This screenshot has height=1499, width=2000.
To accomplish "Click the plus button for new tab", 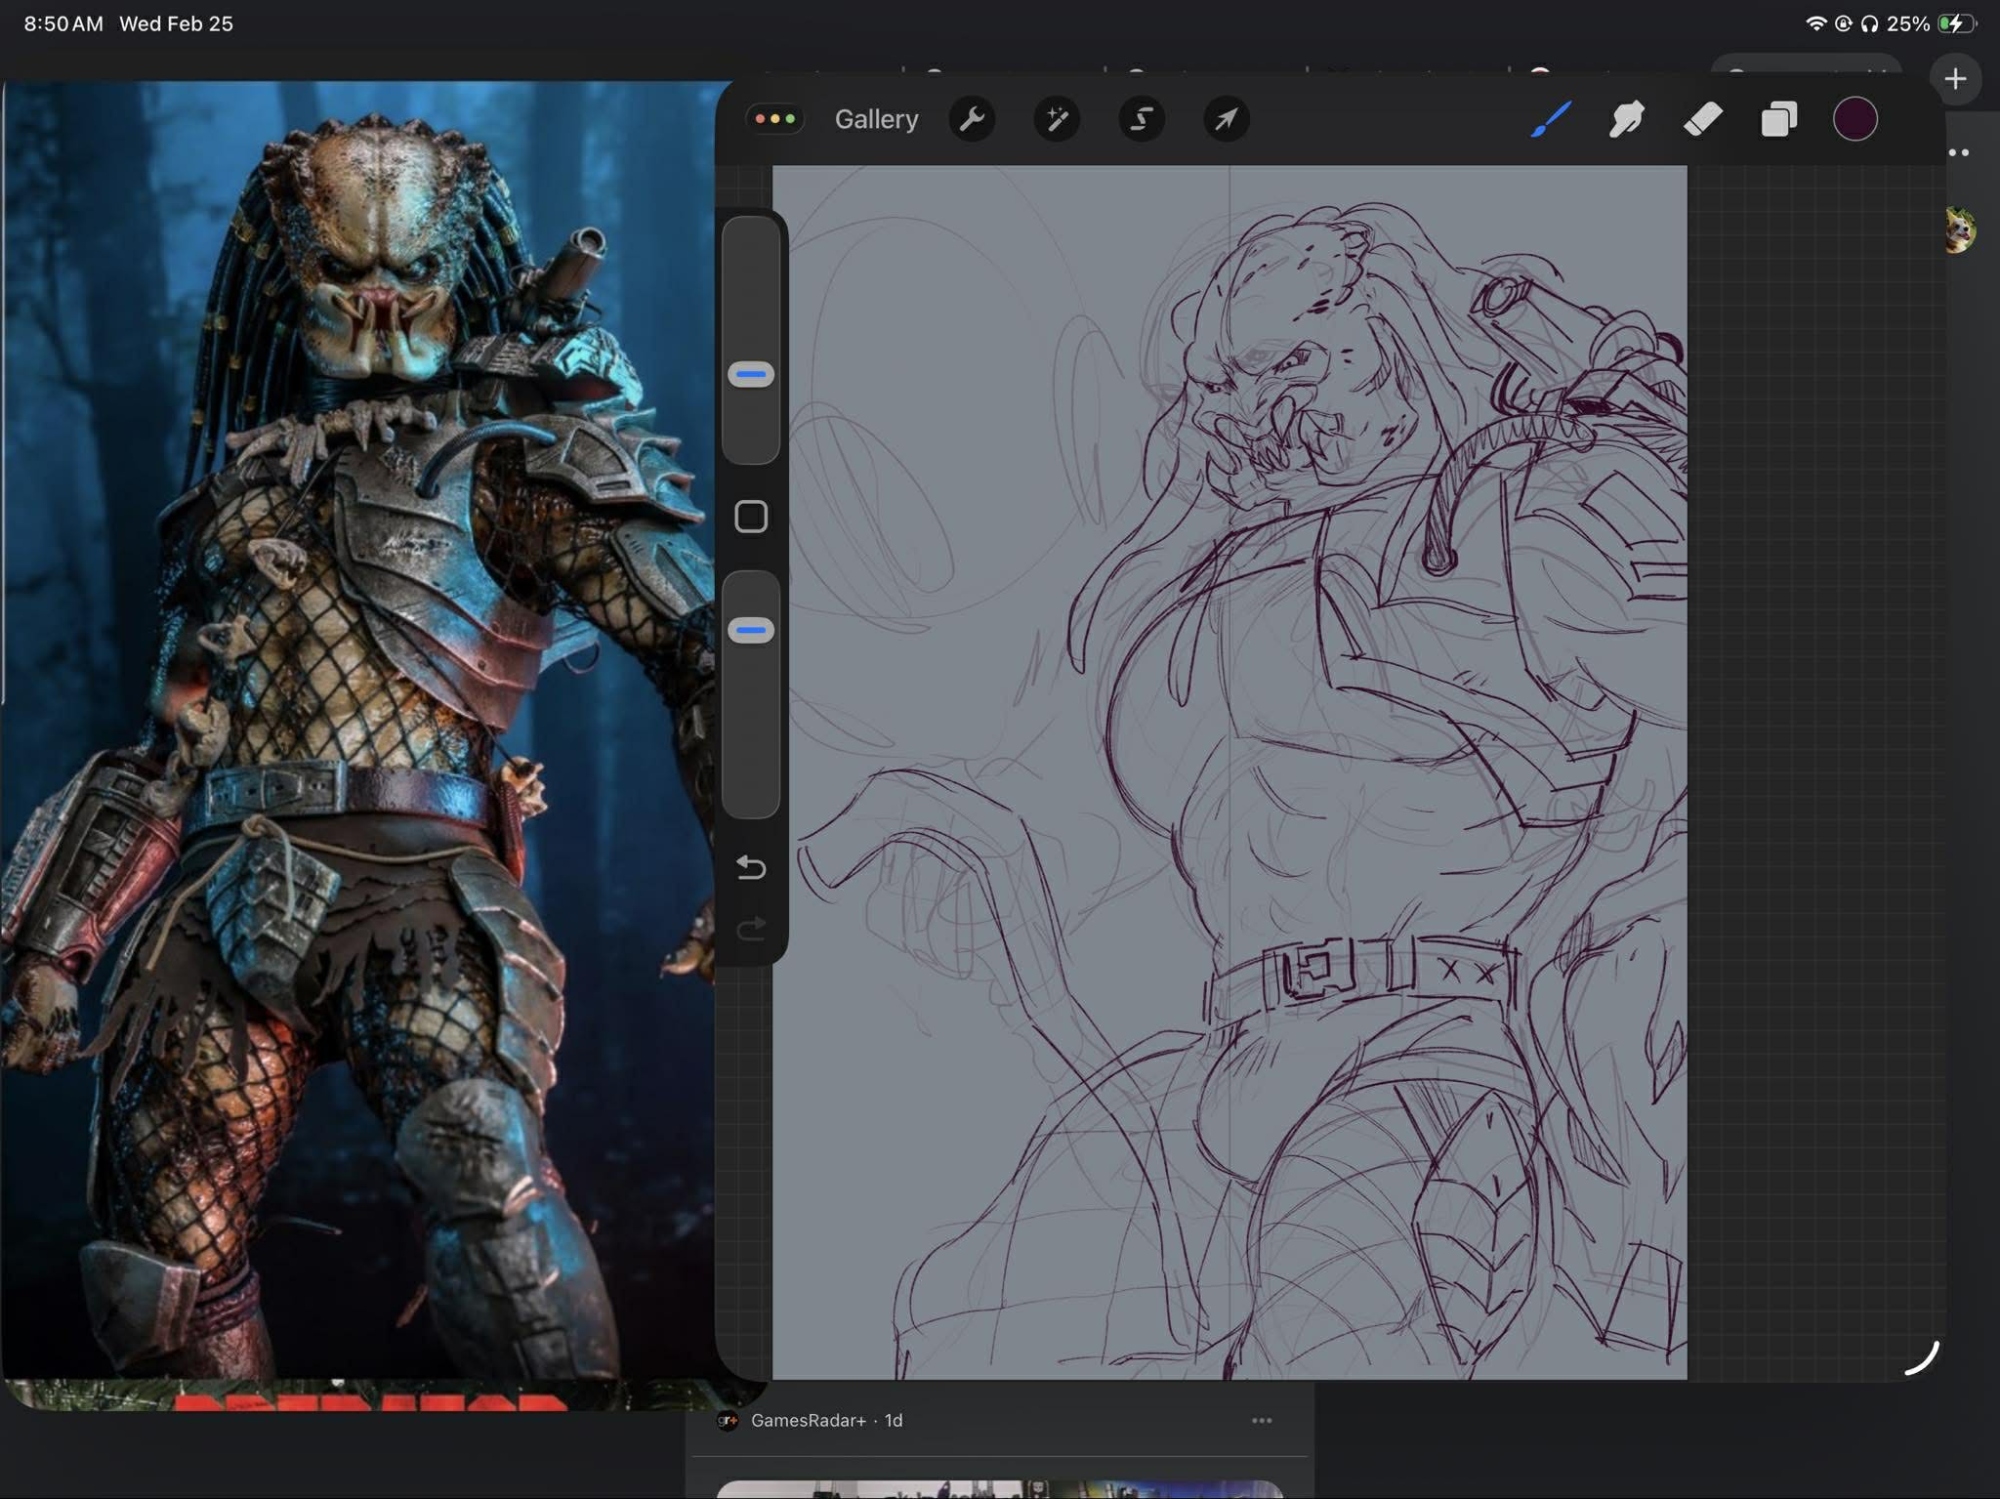I will click(x=1955, y=79).
